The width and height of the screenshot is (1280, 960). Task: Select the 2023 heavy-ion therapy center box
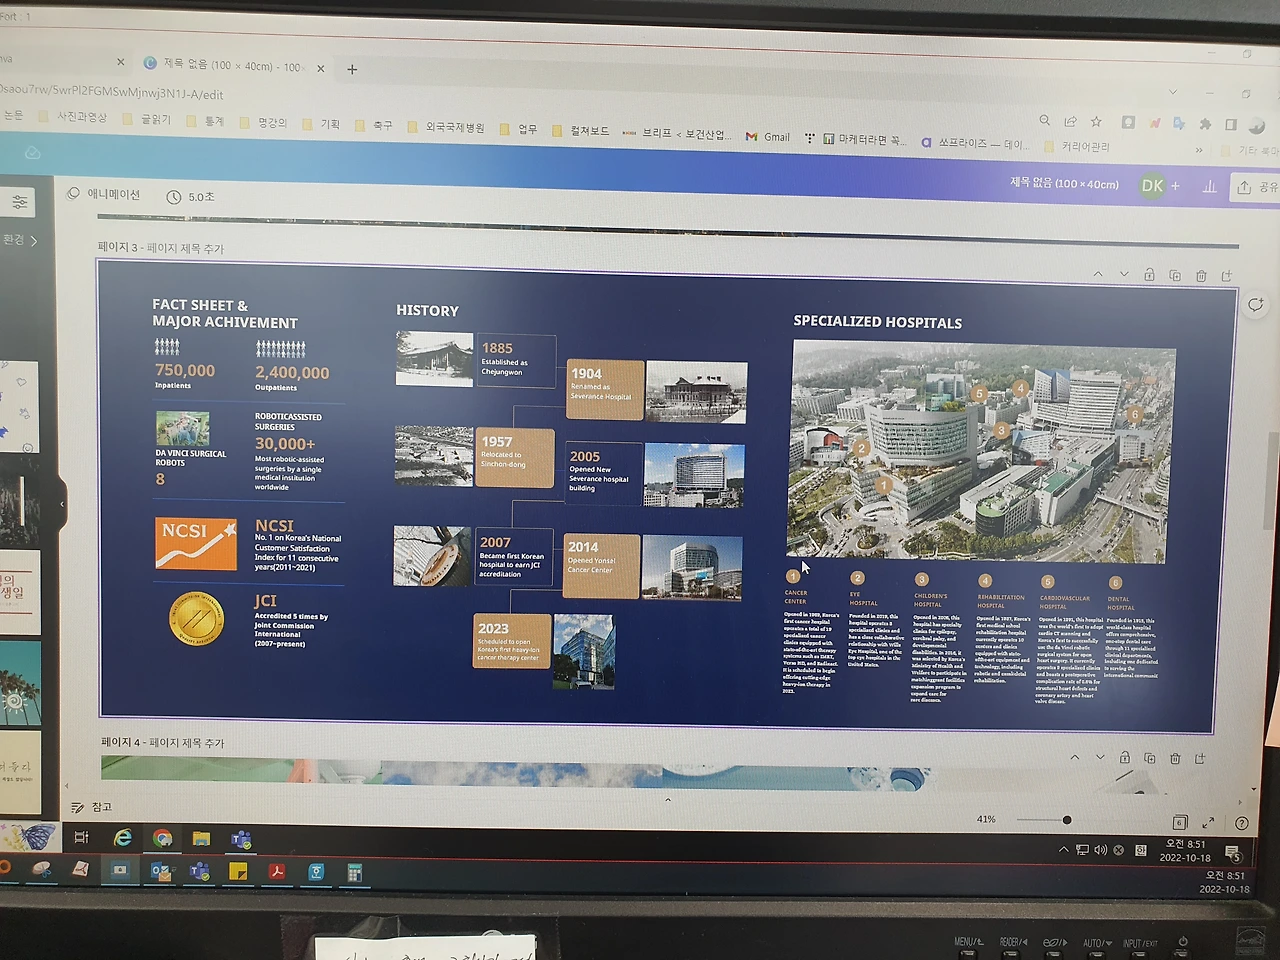pyautogui.click(x=512, y=641)
